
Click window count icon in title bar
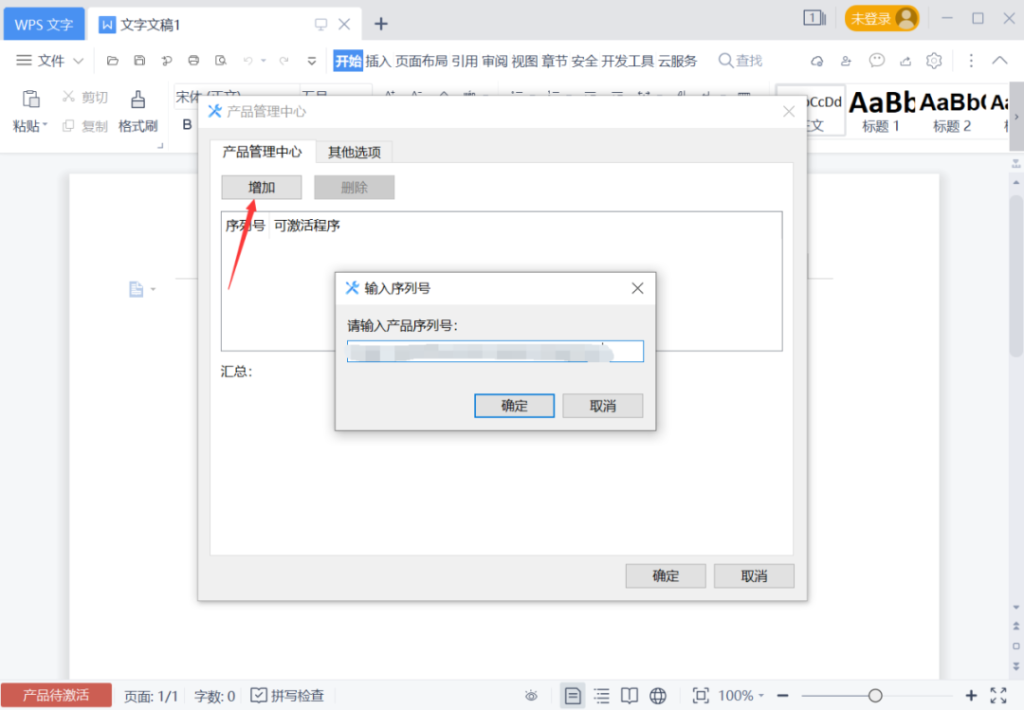814,18
